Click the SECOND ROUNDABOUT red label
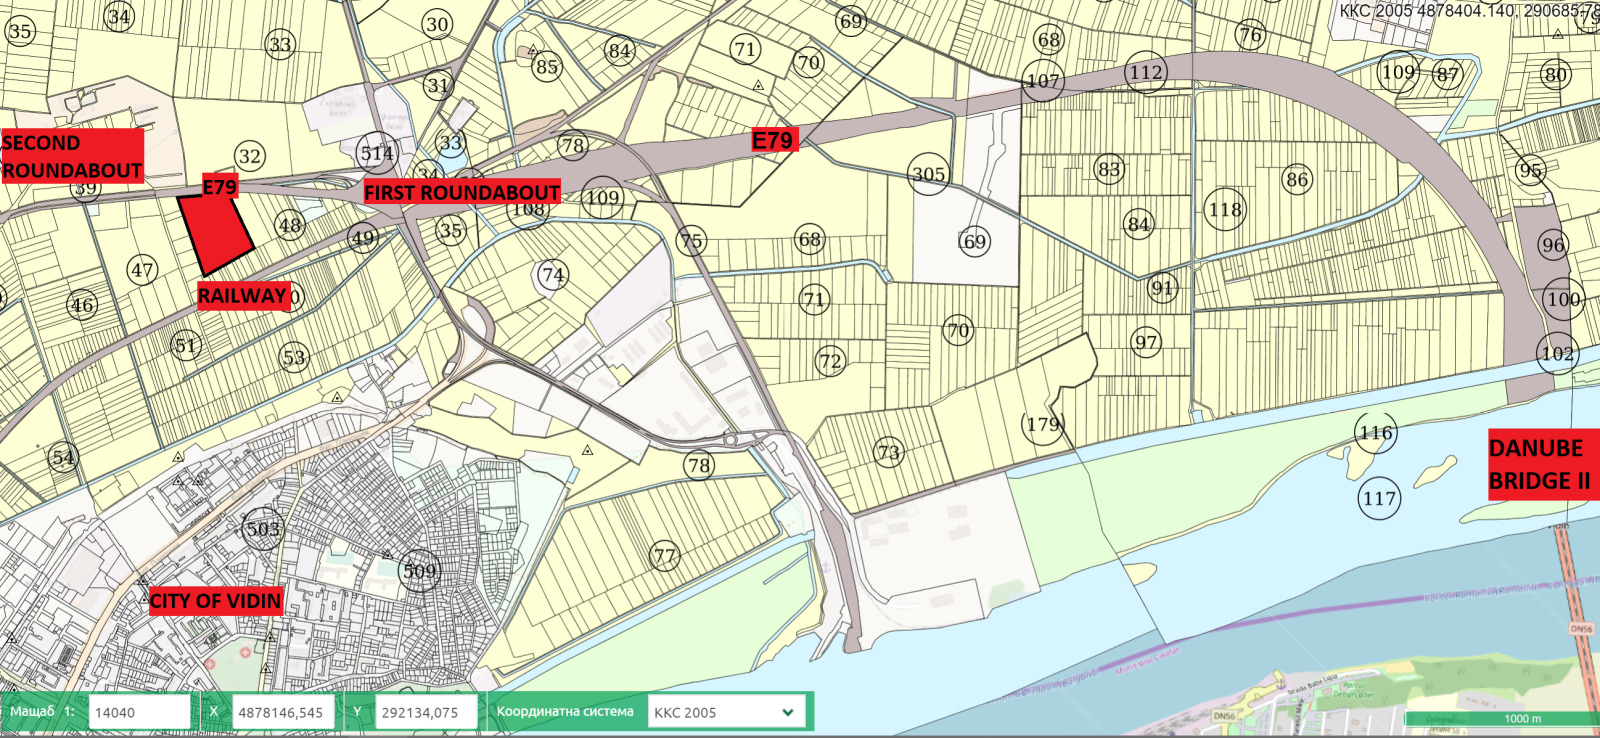The height and width of the screenshot is (738, 1600). tap(72, 157)
